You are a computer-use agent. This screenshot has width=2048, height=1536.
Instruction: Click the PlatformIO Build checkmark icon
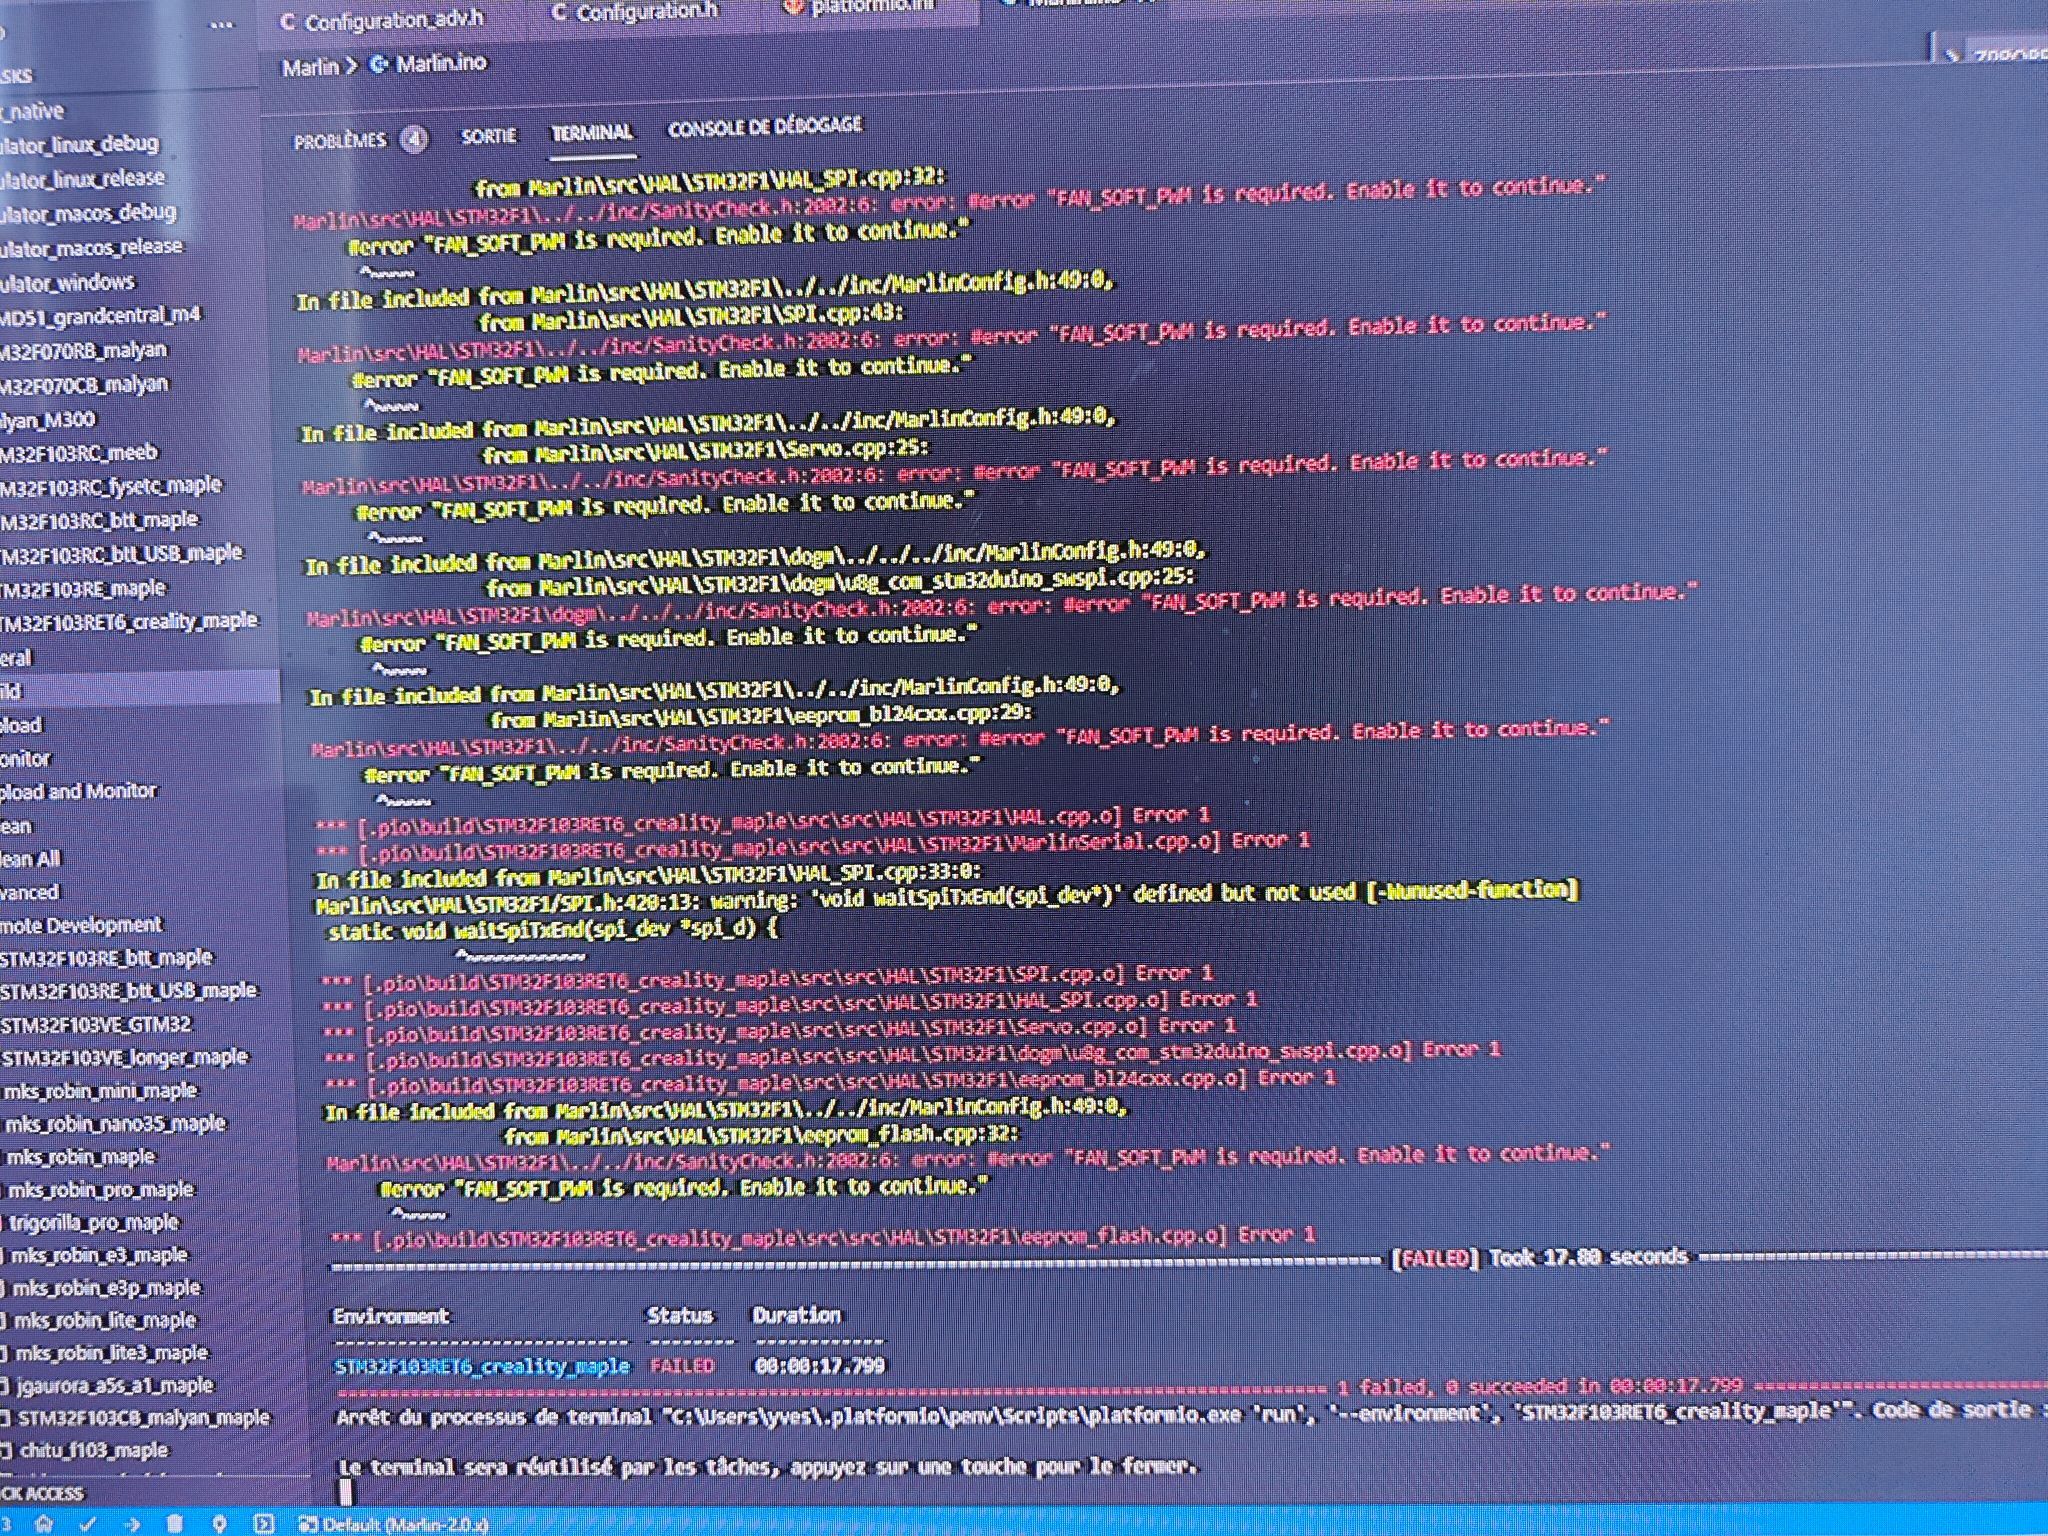88,1523
